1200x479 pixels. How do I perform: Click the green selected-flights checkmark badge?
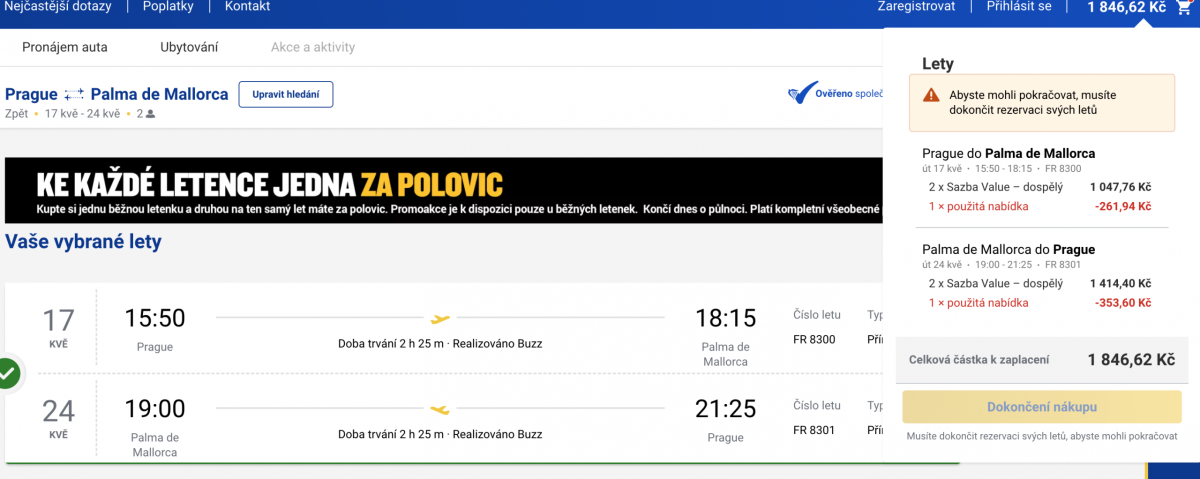pyautogui.click(x=7, y=374)
